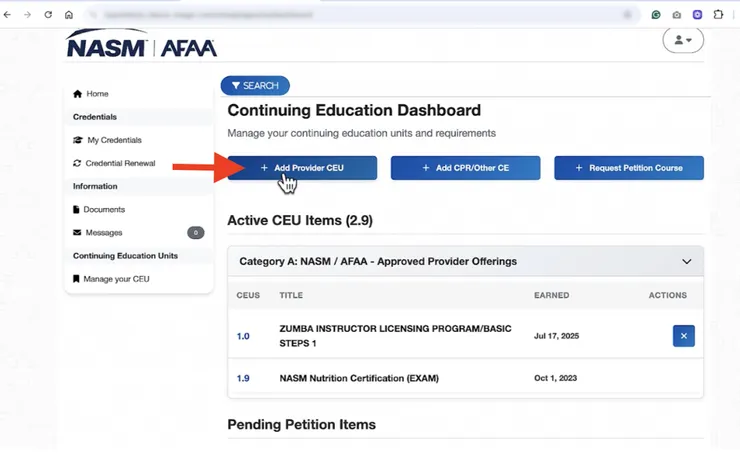740x453 pixels.
Task: Click the Add Provider CEU button
Action: coord(302,168)
